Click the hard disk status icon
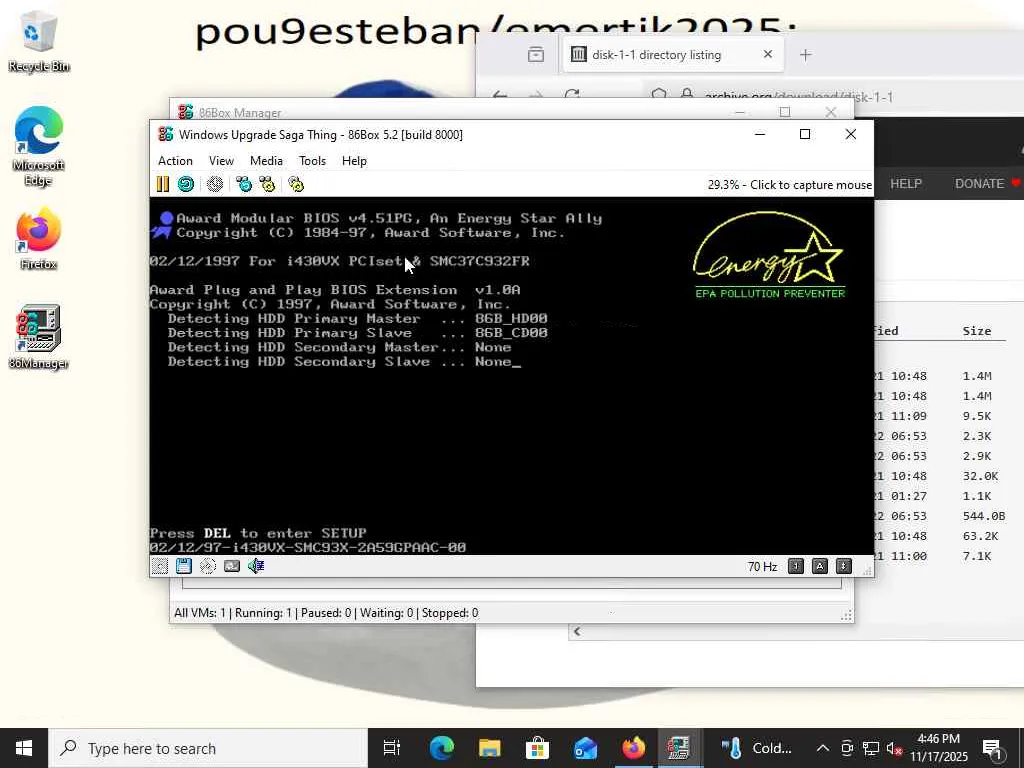The height and width of the screenshot is (768, 1024). (x=232, y=566)
